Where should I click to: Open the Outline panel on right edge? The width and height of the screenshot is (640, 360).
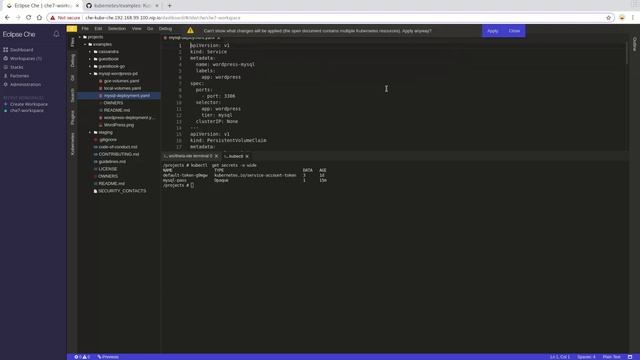pos(635,44)
